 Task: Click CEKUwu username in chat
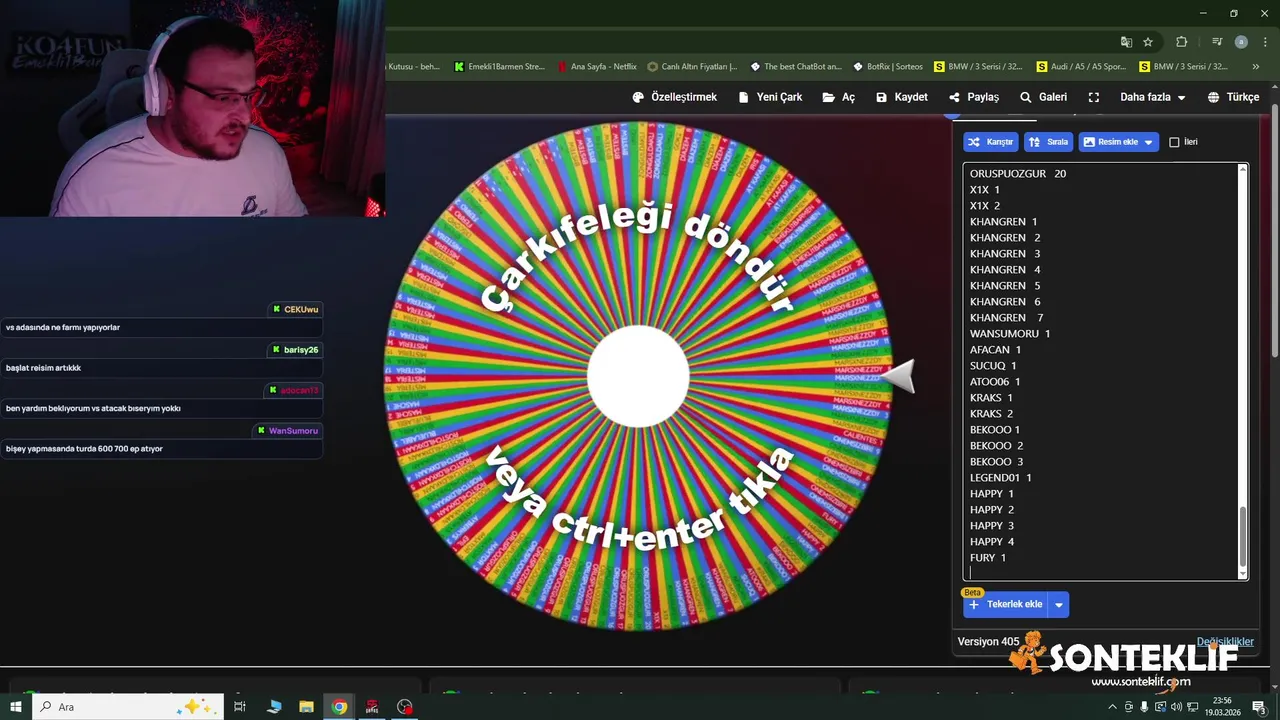[x=301, y=310]
